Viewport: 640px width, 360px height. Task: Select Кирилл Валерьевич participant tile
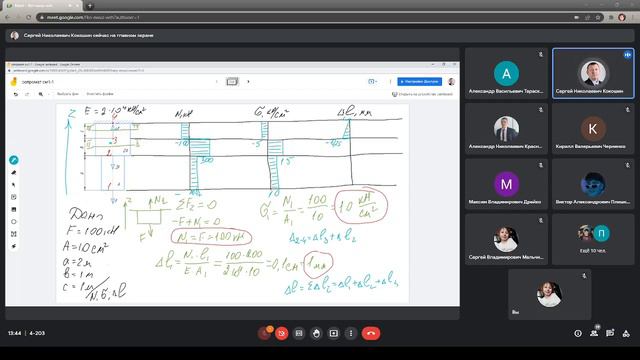[593, 129]
